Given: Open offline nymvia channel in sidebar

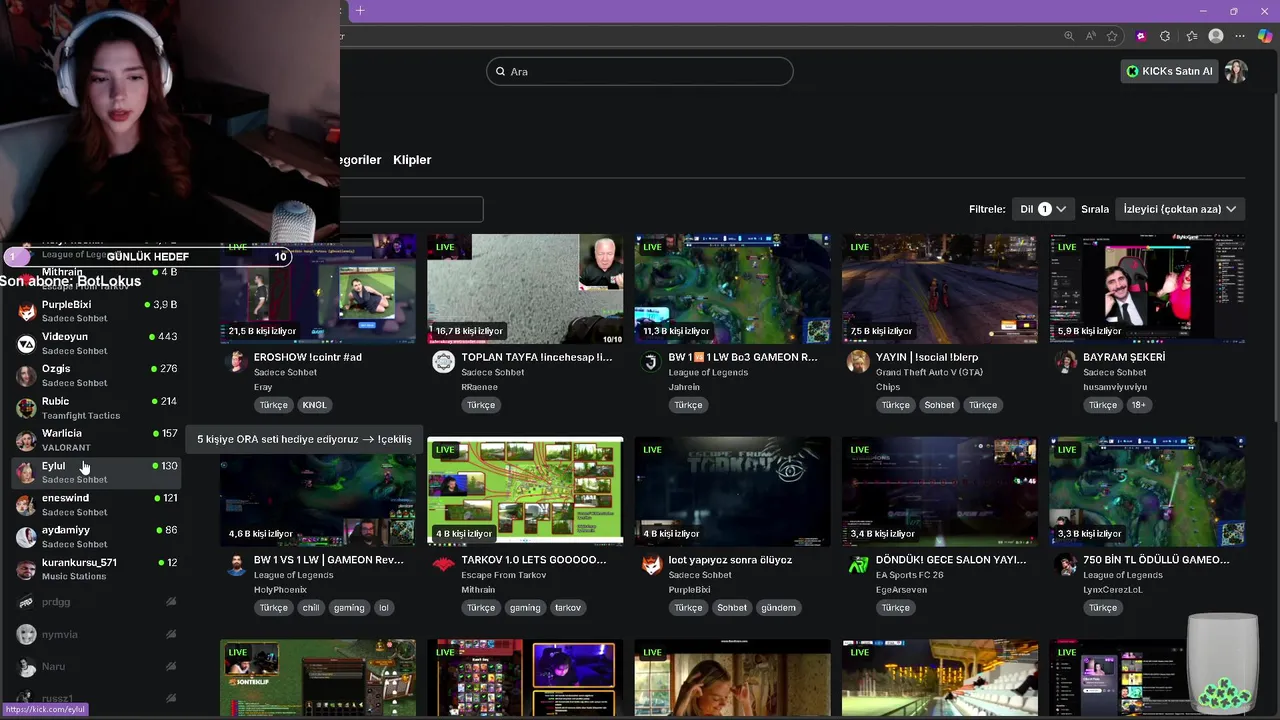Looking at the screenshot, I should pos(97,634).
